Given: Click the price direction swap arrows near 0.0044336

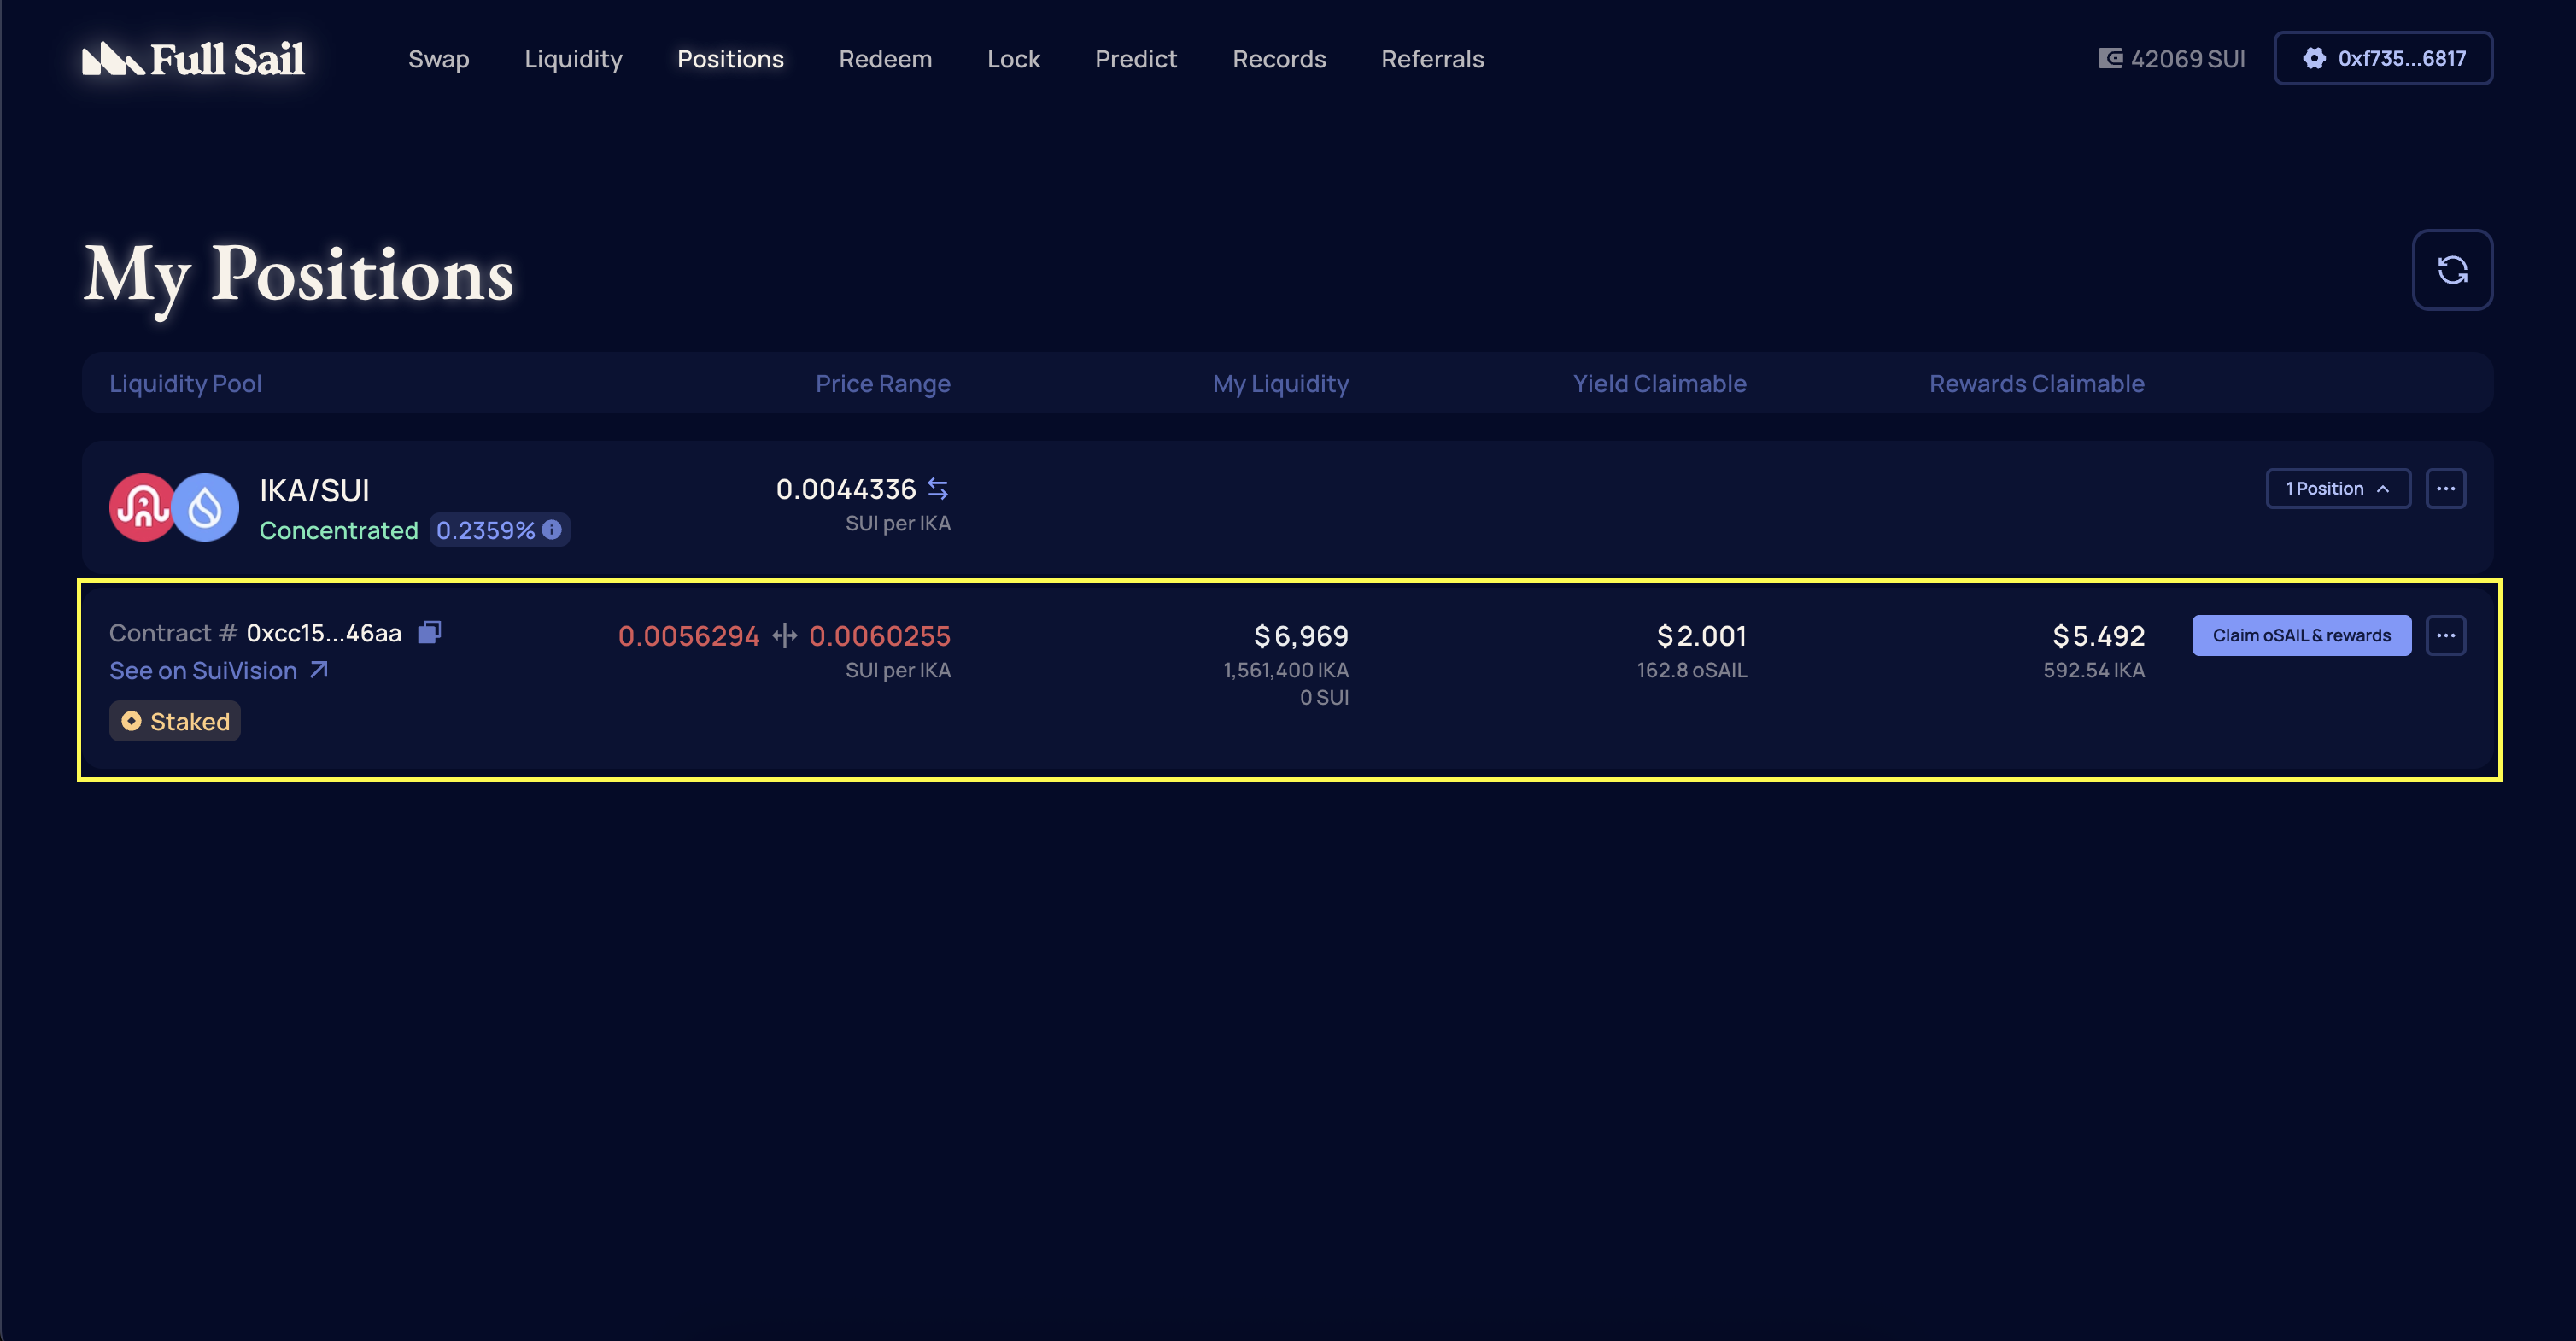Looking at the screenshot, I should point(938,489).
